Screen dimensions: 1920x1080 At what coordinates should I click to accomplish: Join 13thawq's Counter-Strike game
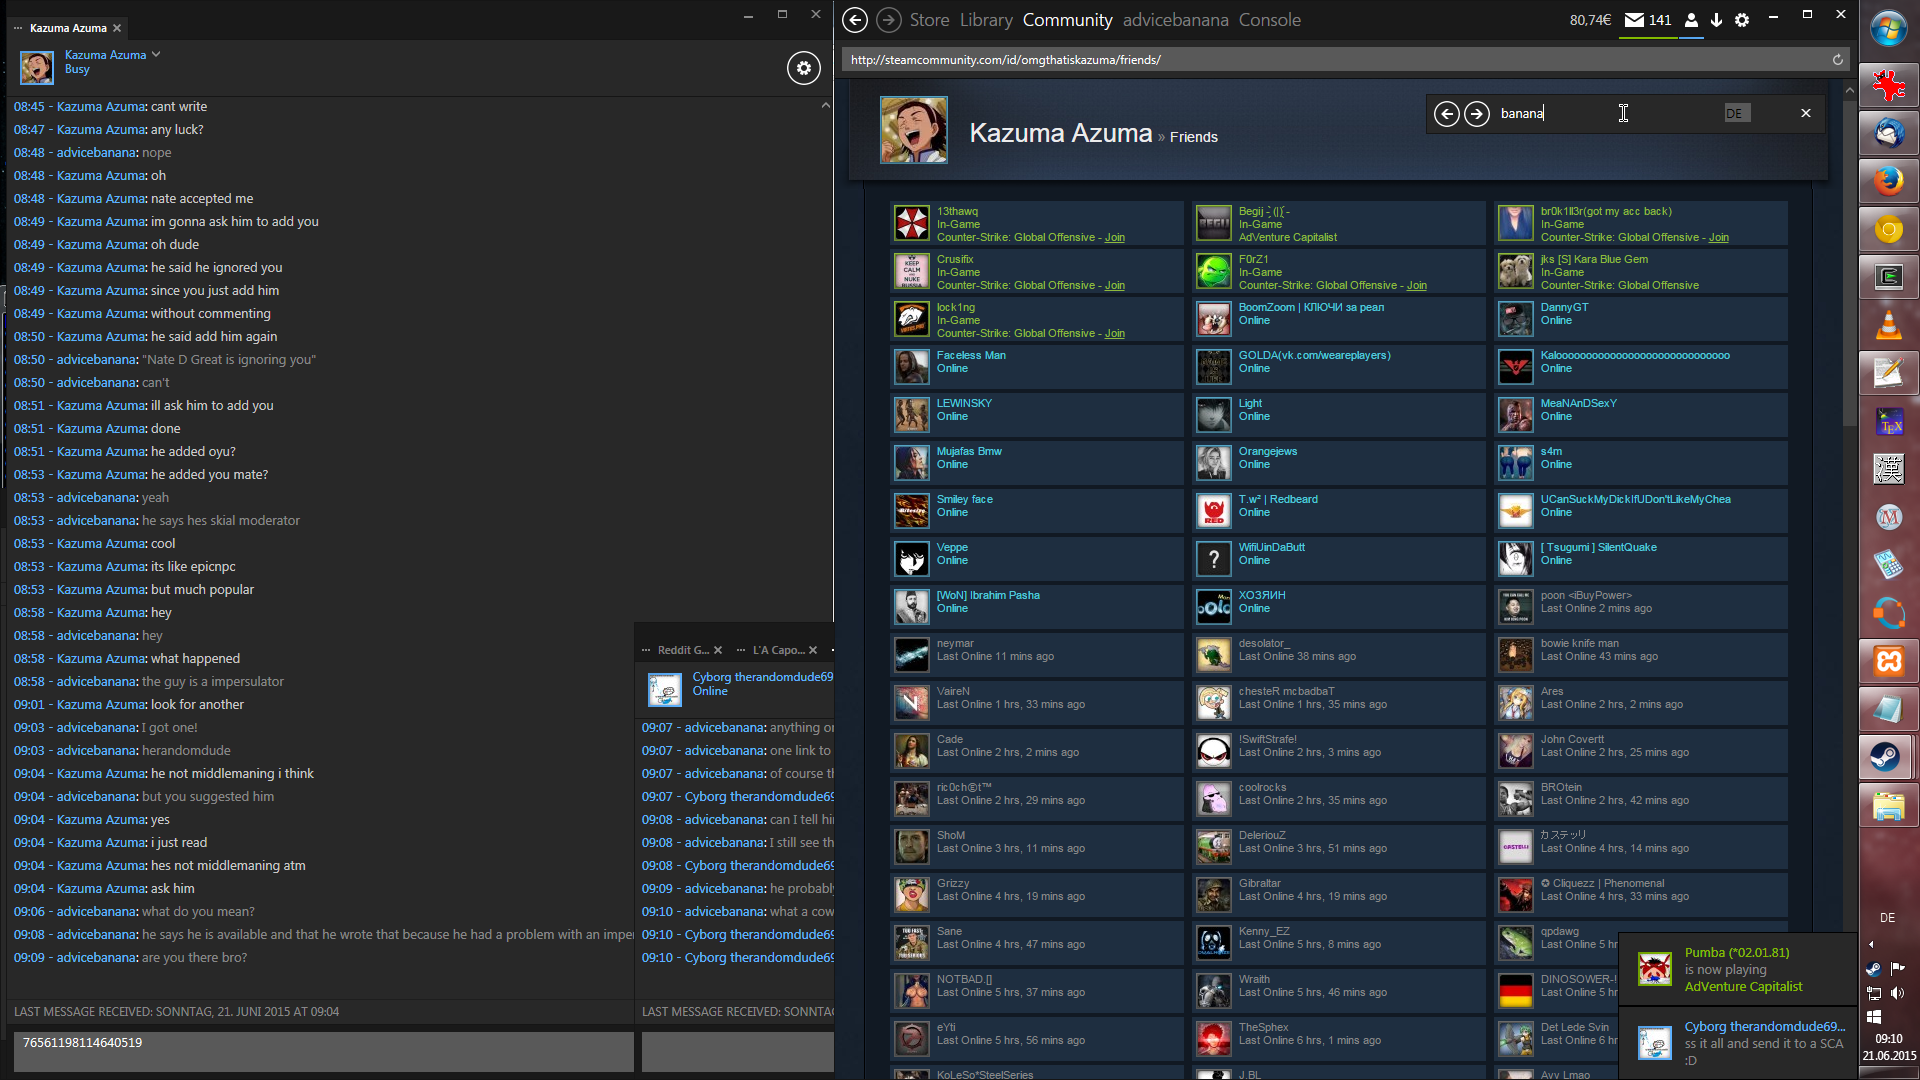click(1114, 238)
